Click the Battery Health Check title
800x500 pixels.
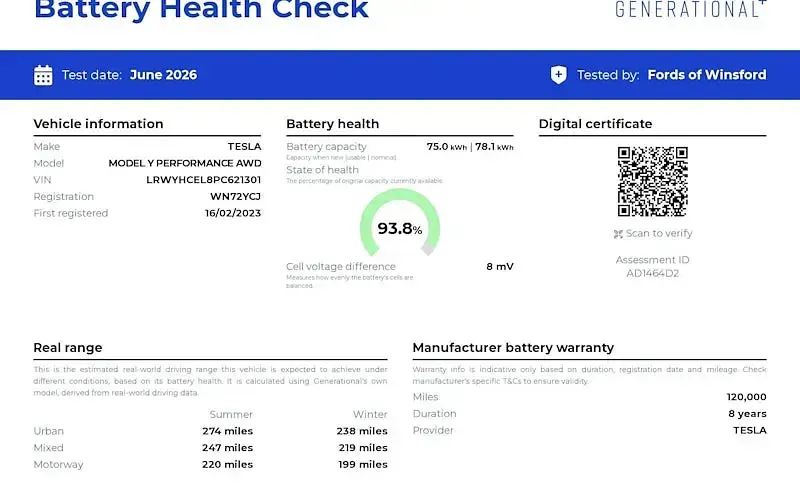201,9
